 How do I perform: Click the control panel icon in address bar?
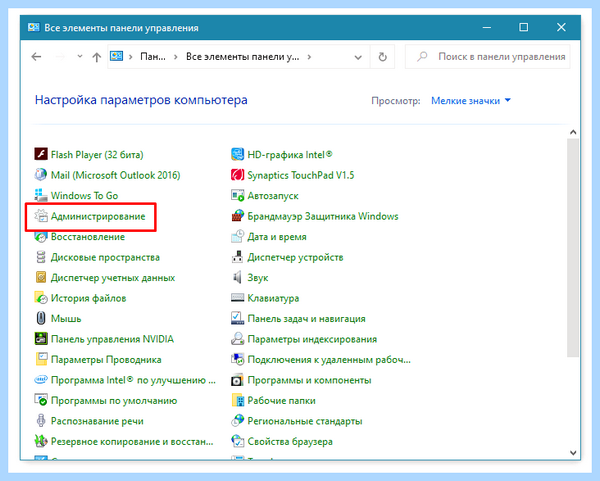pyautogui.click(x=116, y=57)
